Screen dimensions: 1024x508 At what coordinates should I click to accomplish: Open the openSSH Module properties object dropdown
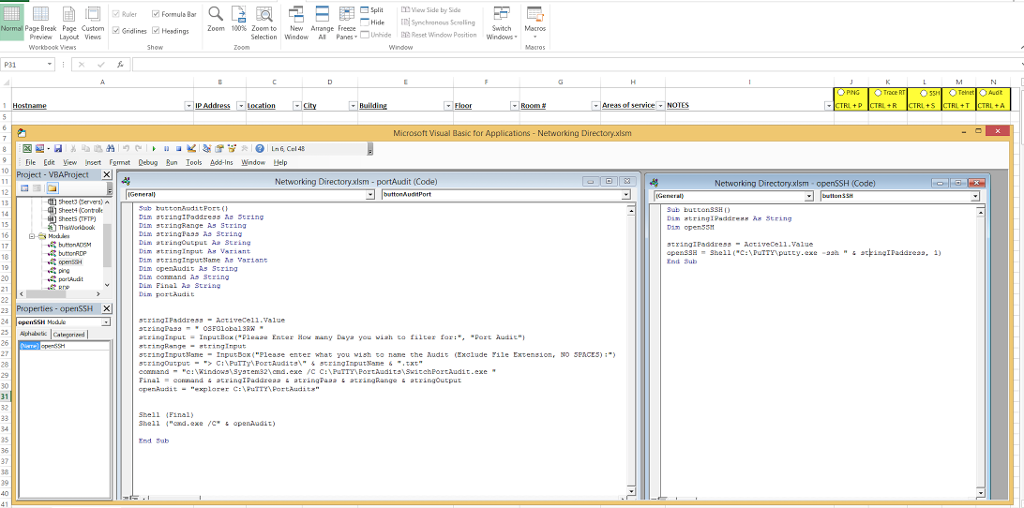click(x=106, y=322)
